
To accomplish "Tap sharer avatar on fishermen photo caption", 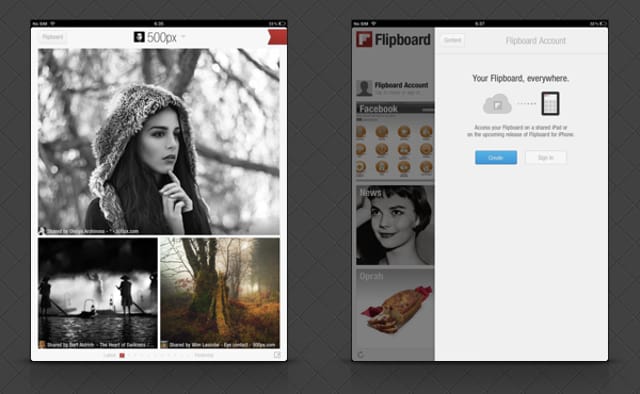I will pyautogui.click(x=42, y=345).
